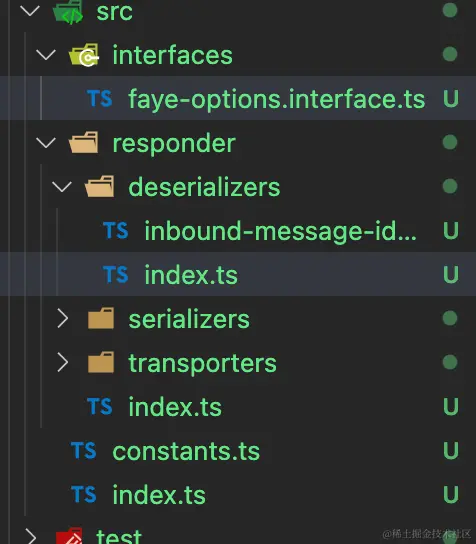
Task: Open faye-options.interface.ts file
Action: click(238, 98)
